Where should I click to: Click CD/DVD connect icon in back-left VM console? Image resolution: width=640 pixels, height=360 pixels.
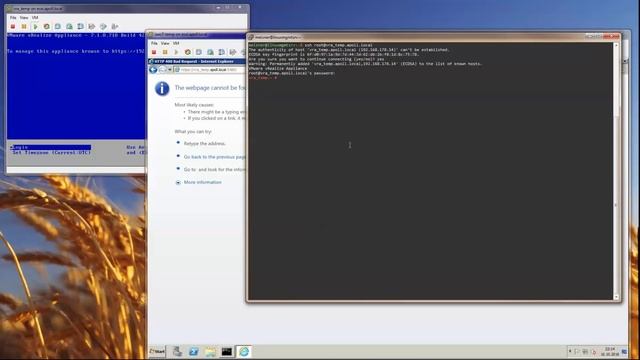(x=103, y=27)
